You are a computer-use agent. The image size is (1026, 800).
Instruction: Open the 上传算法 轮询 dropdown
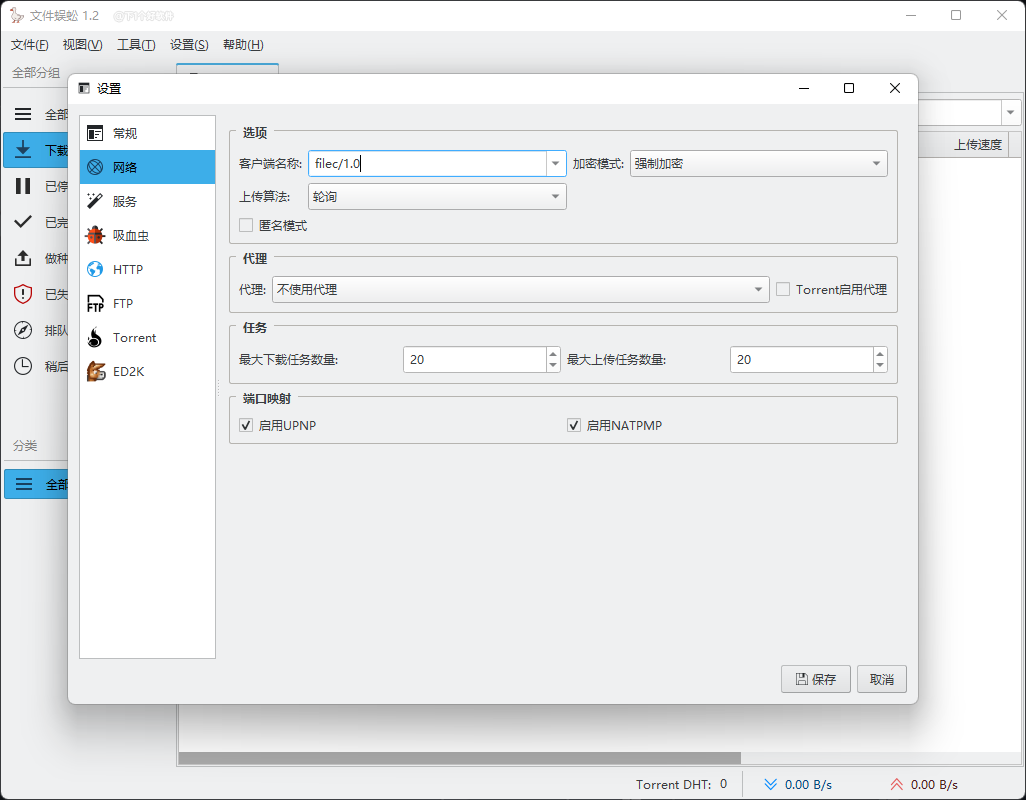437,196
